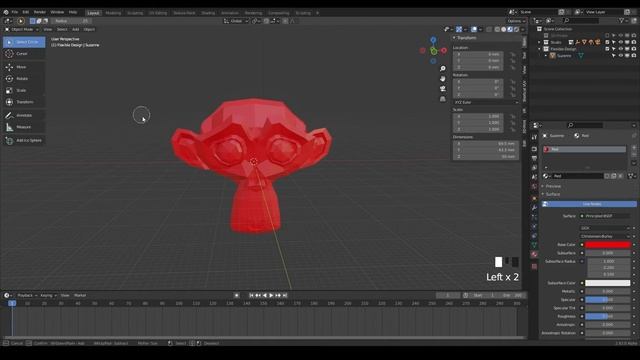Click the viewport zoom magnifier icon

pos(442,69)
